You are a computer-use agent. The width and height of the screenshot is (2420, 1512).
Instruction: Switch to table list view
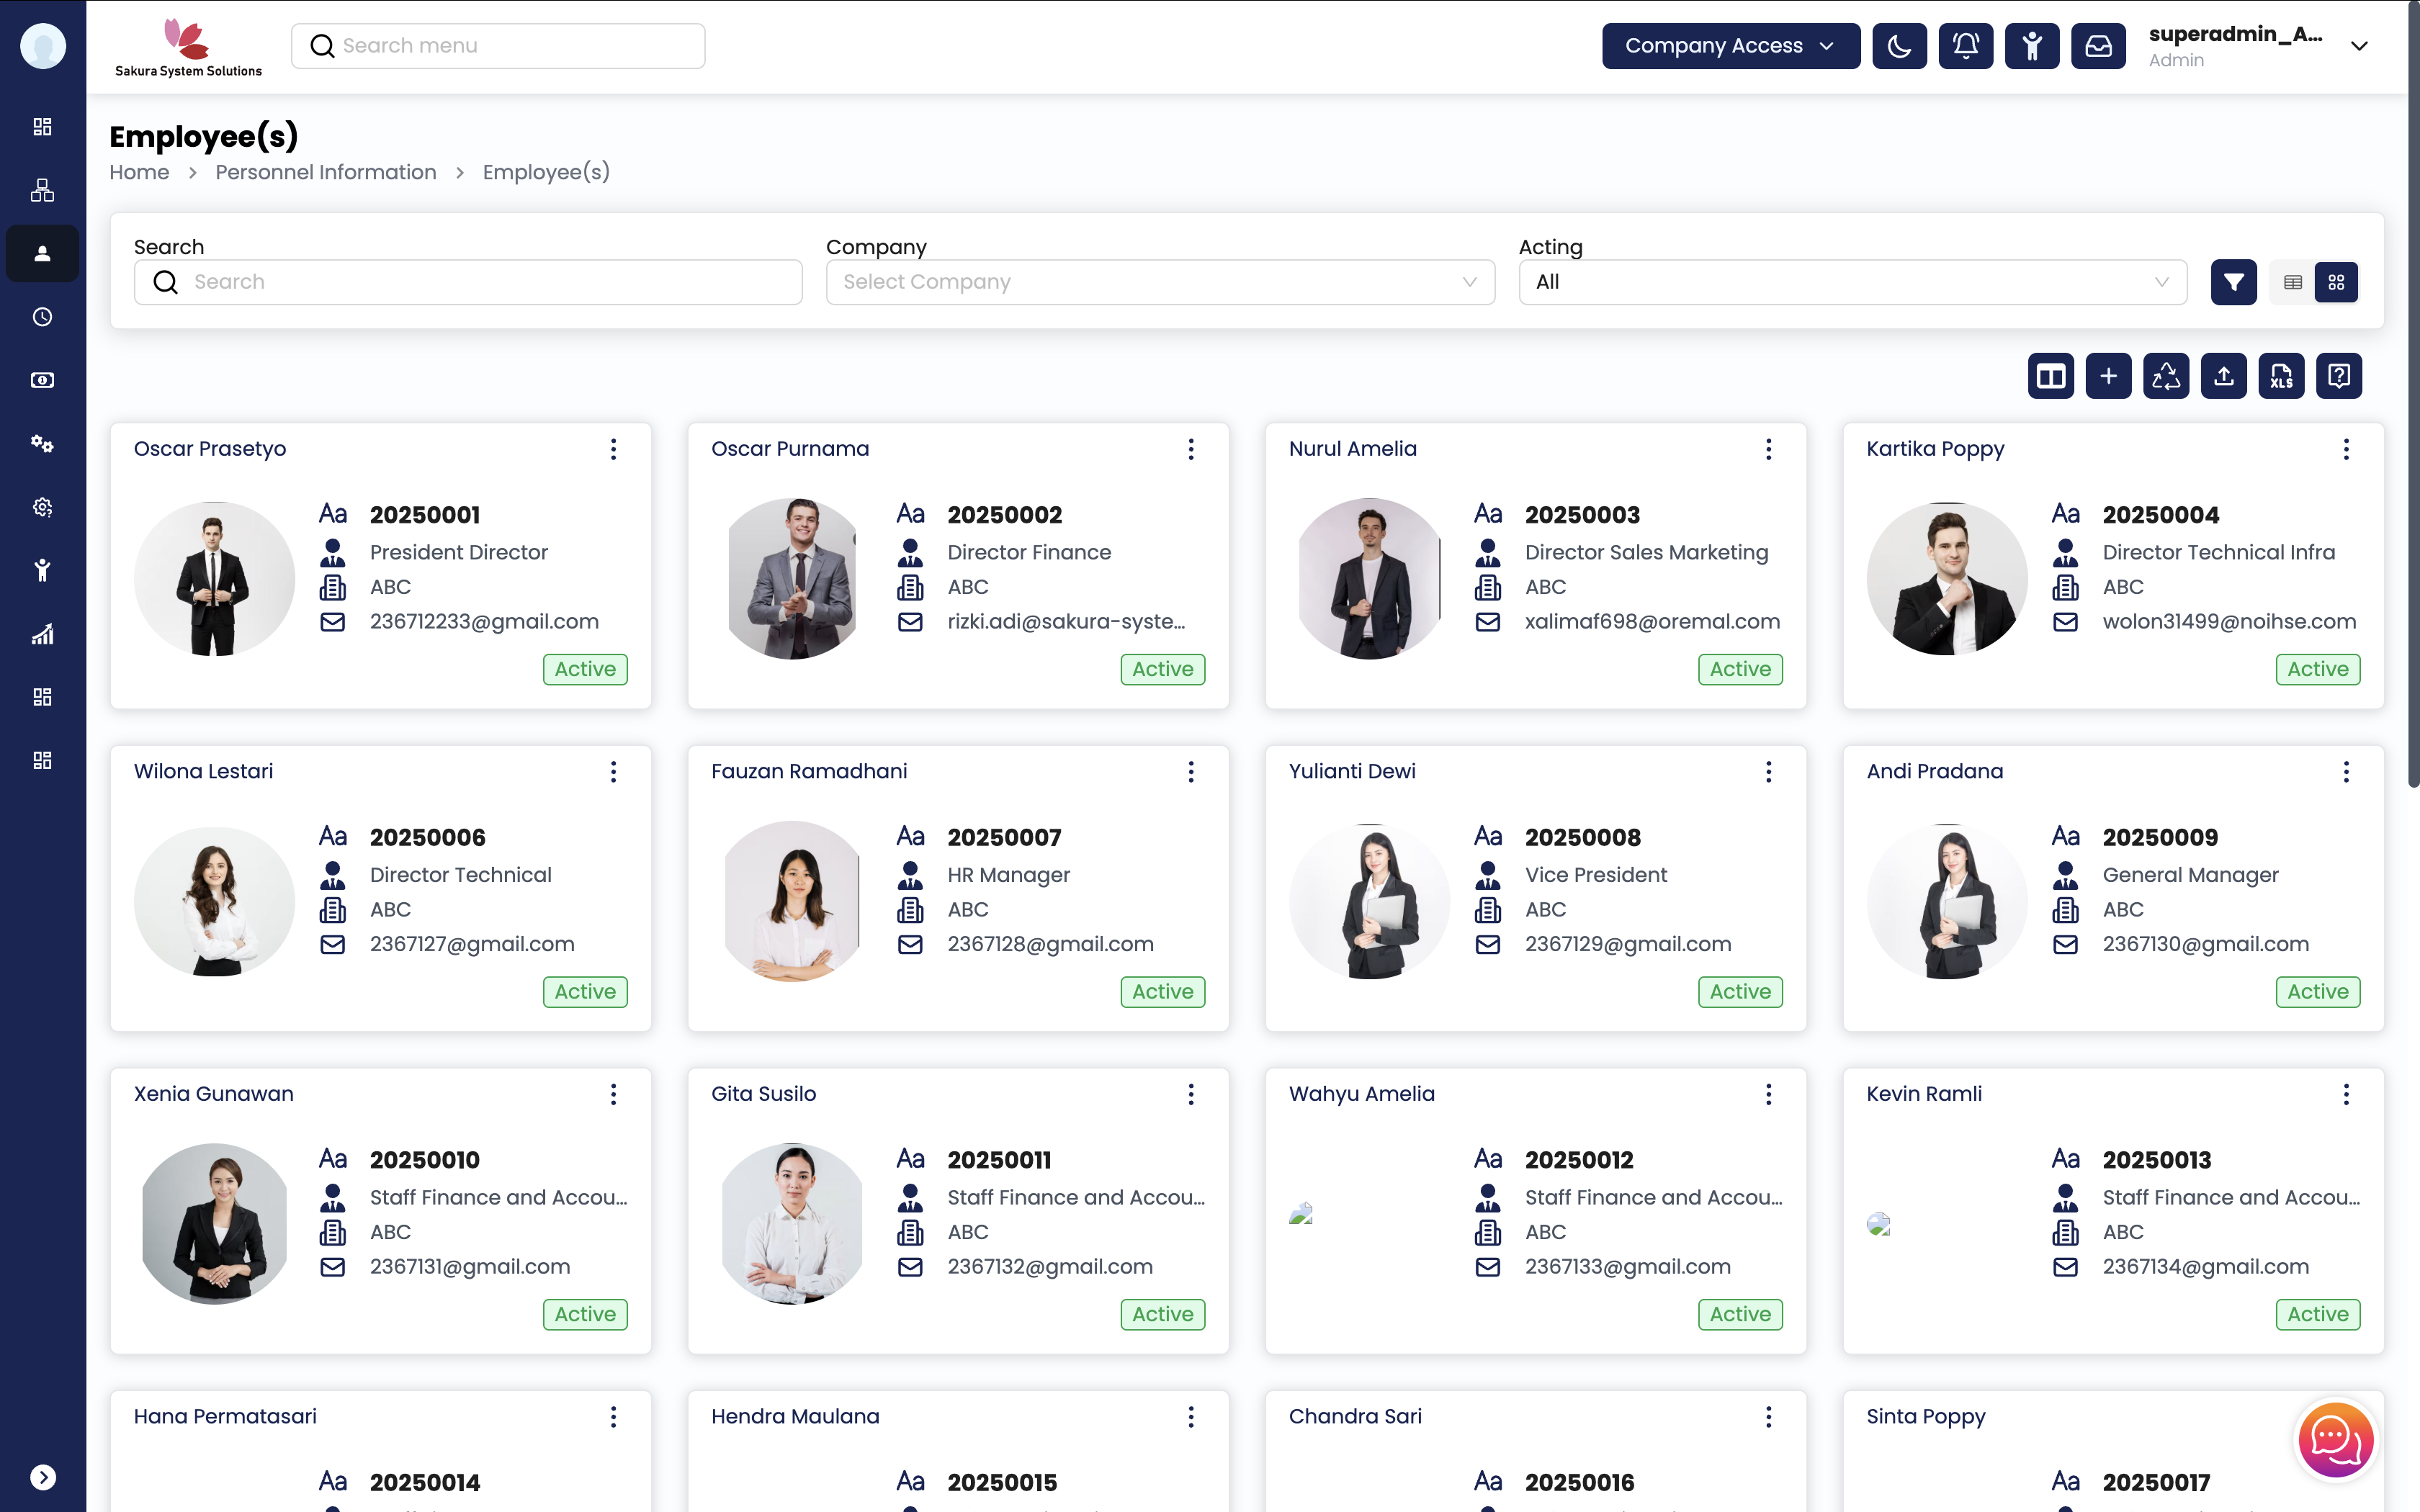[x=2293, y=283]
